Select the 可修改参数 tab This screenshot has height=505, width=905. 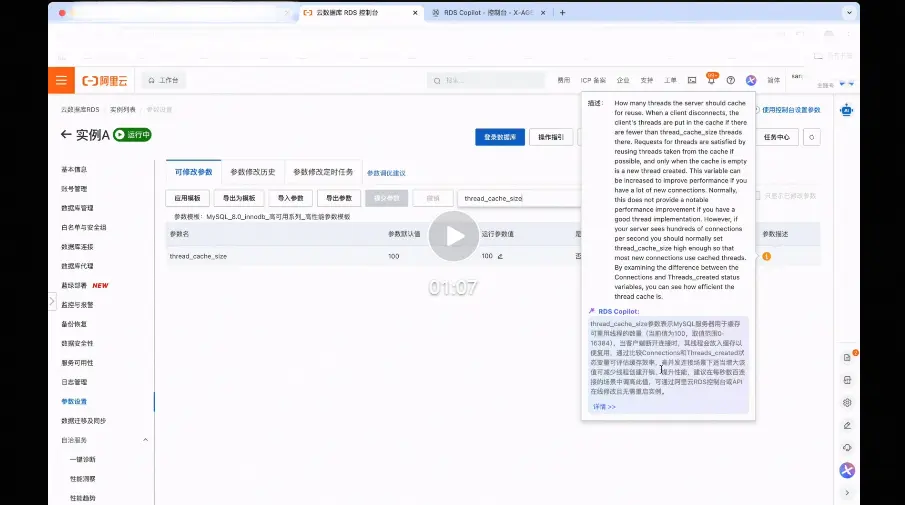193,172
